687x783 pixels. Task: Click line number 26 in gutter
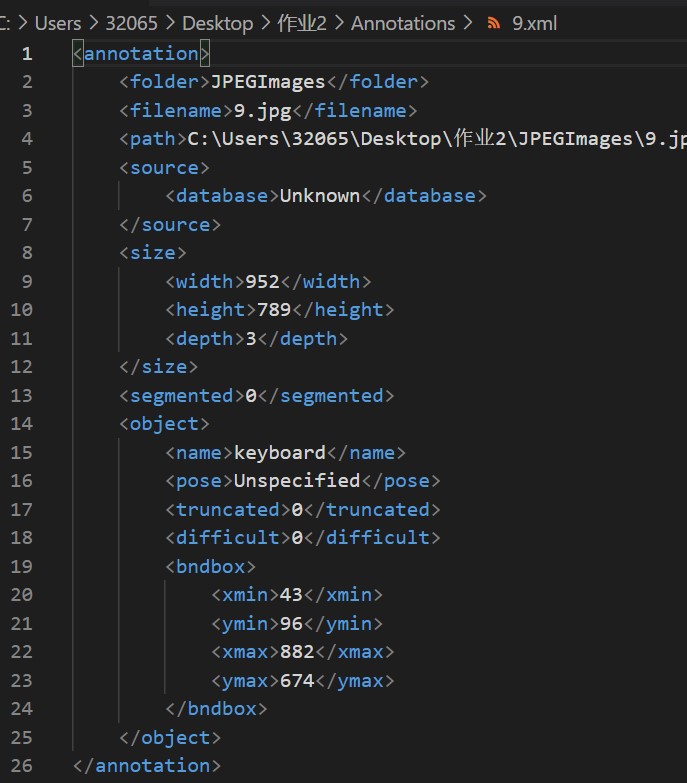click(21, 765)
